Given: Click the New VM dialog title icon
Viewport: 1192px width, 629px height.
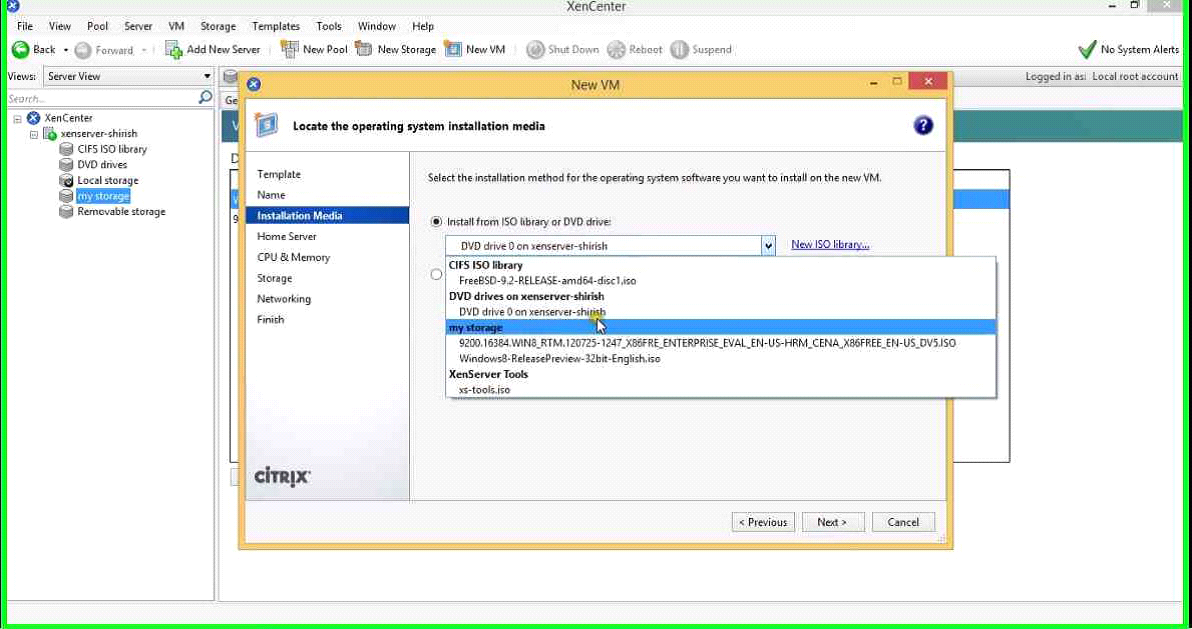Looking at the screenshot, I should click(254, 84).
